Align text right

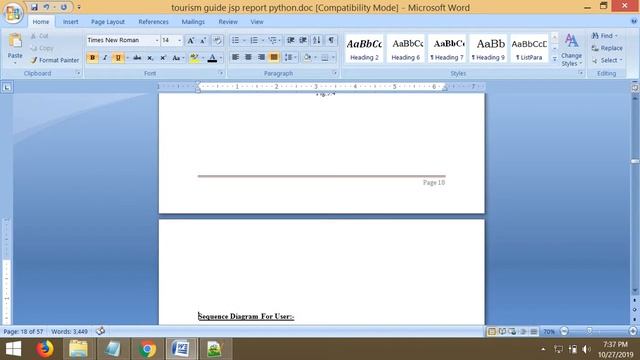(261, 58)
